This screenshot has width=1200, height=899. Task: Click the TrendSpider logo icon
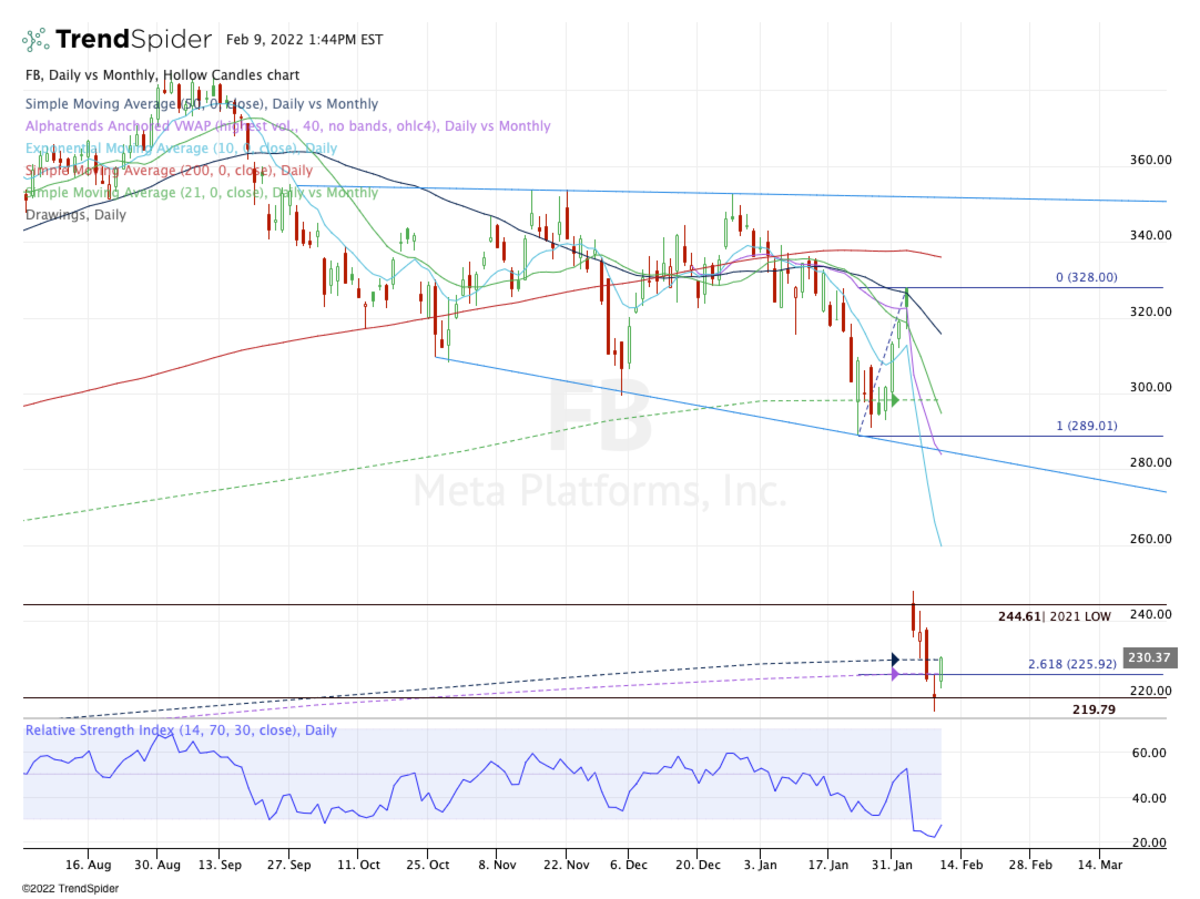click(x=36, y=40)
